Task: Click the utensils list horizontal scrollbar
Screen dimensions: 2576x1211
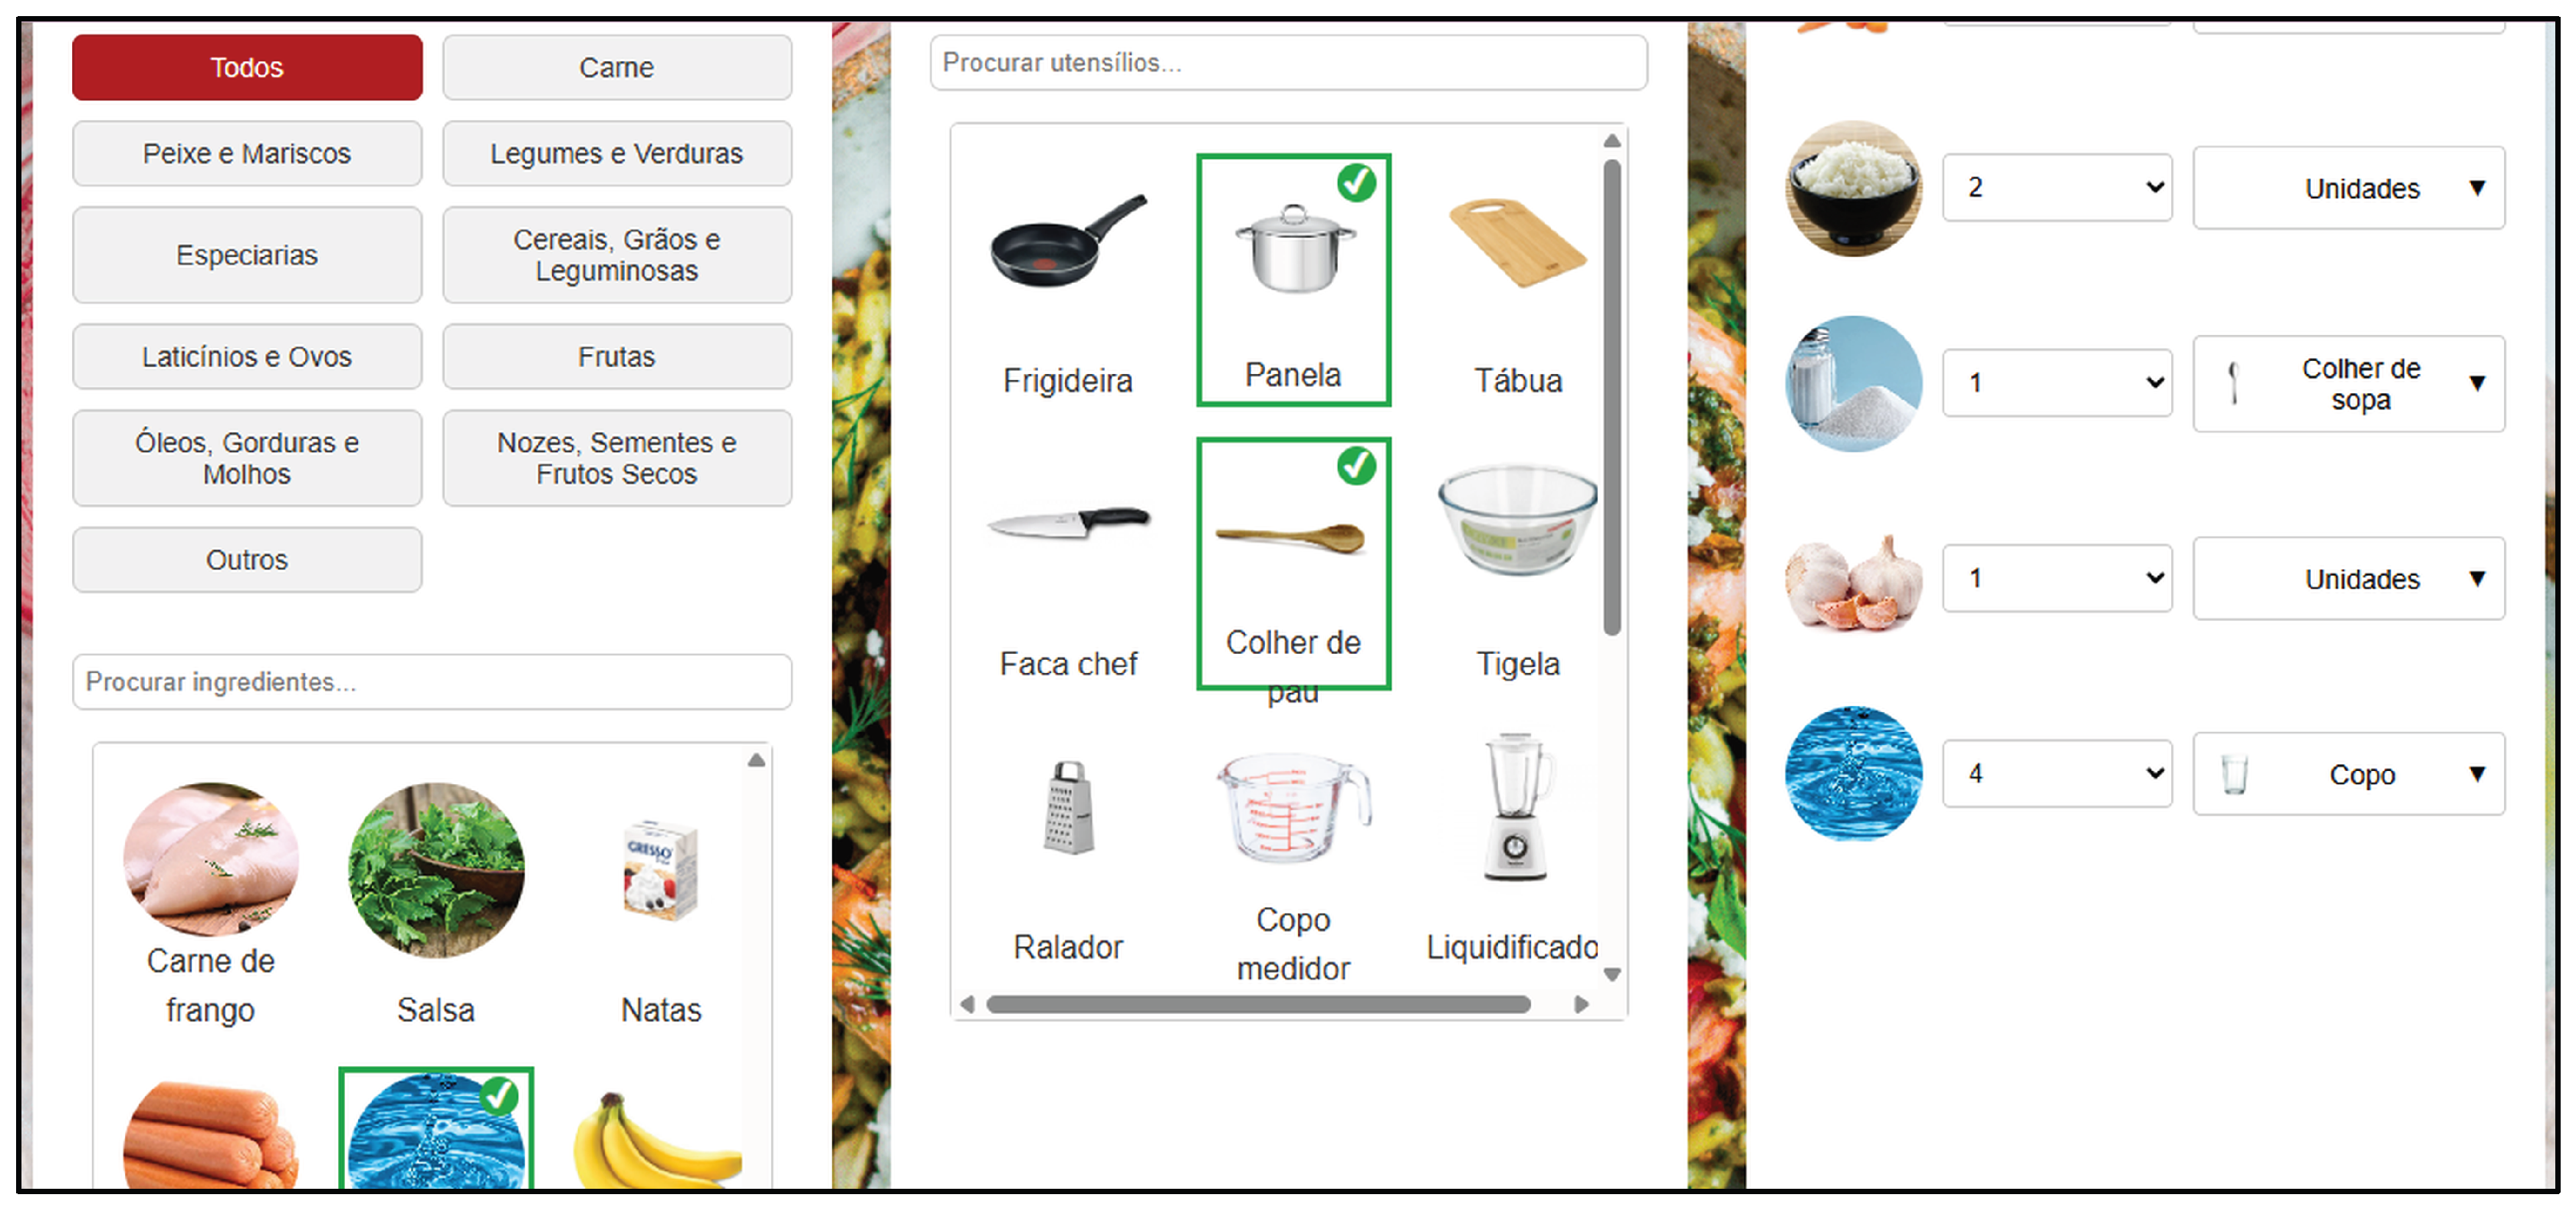Action: point(1258,1004)
